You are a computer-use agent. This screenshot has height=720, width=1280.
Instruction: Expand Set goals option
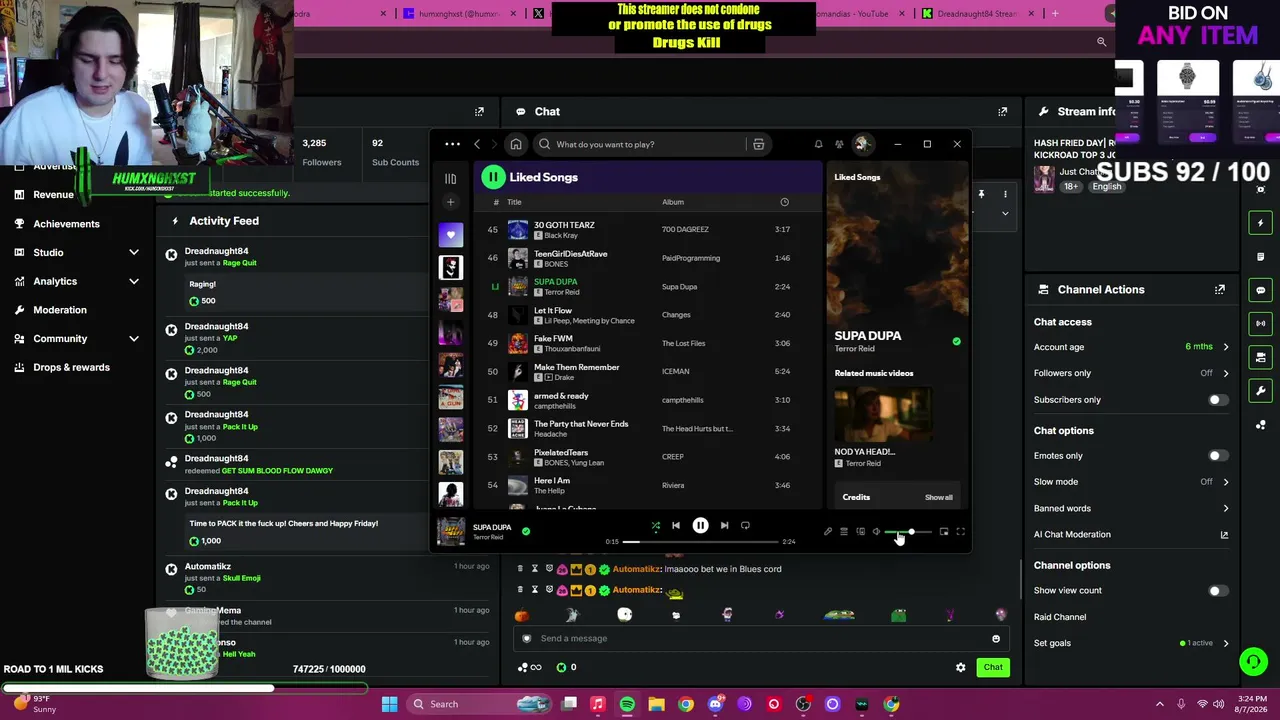coord(1226,643)
